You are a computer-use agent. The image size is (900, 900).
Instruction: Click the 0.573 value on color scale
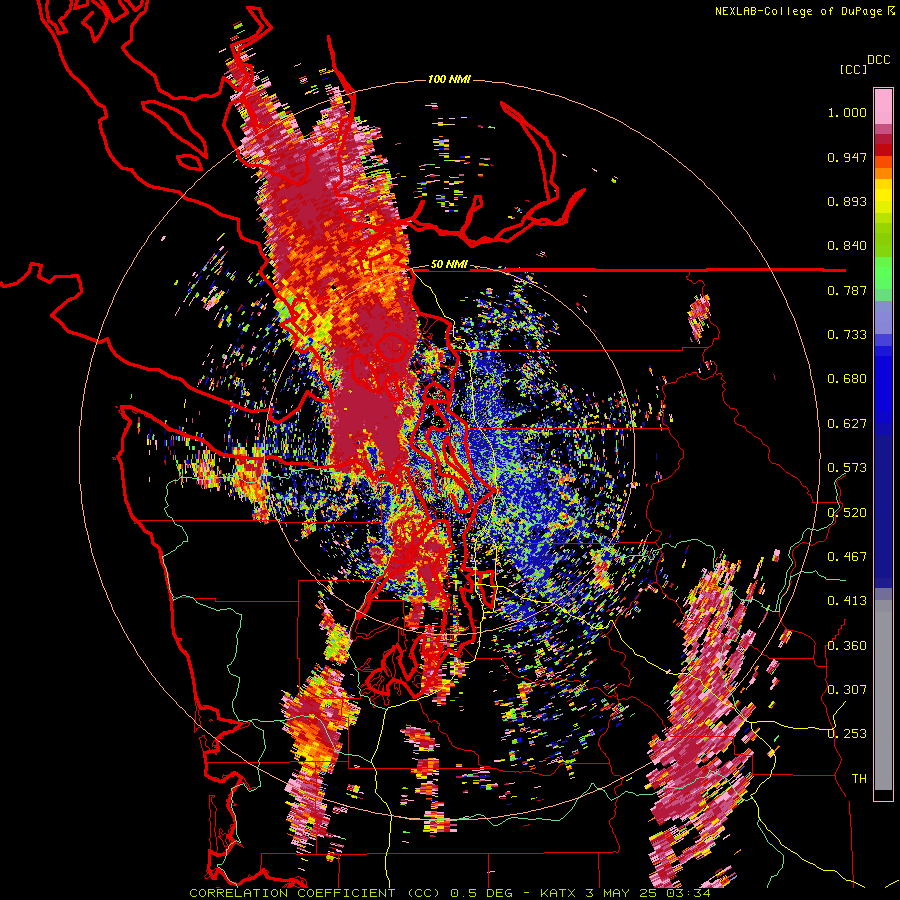[x=847, y=468]
